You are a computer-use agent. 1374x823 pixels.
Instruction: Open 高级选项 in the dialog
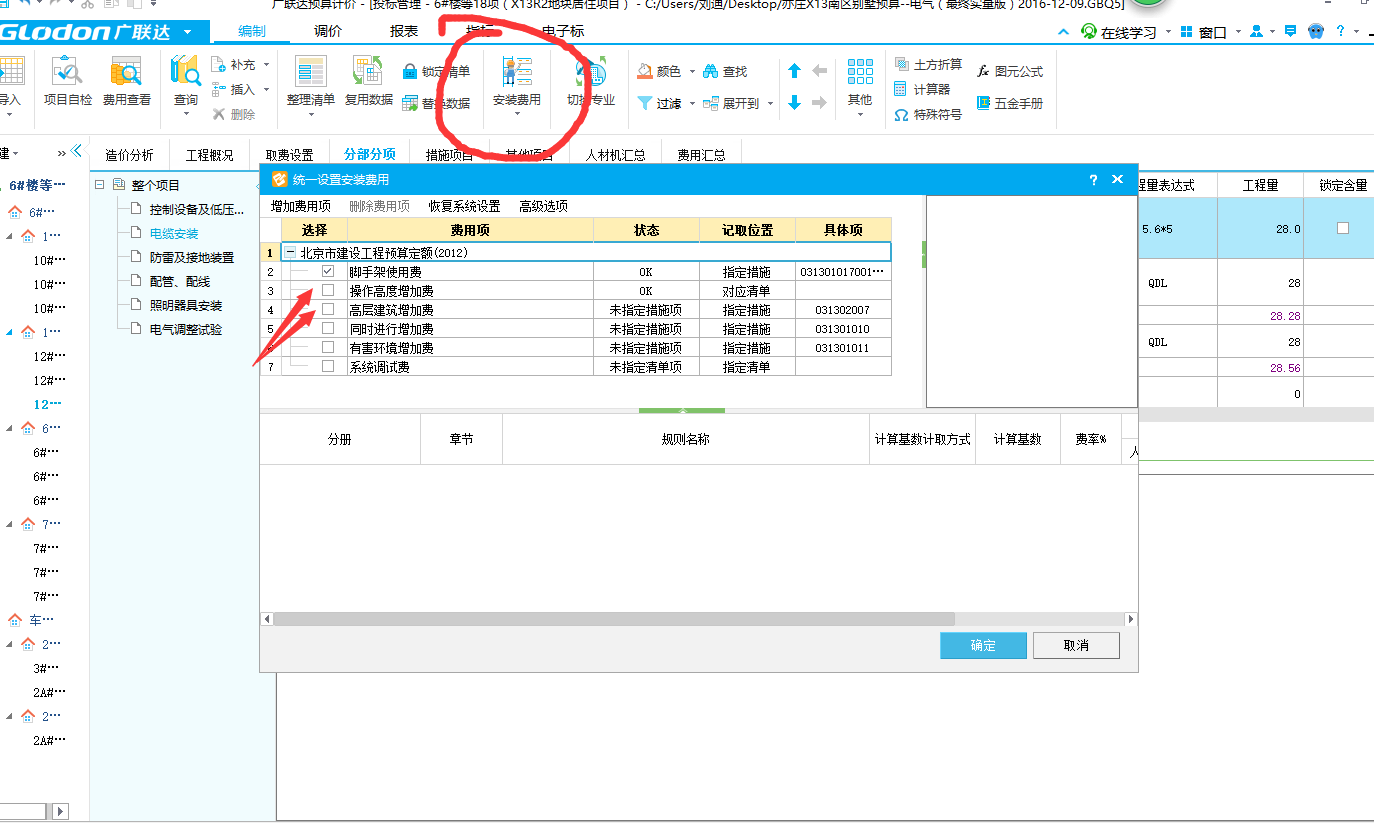point(543,206)
